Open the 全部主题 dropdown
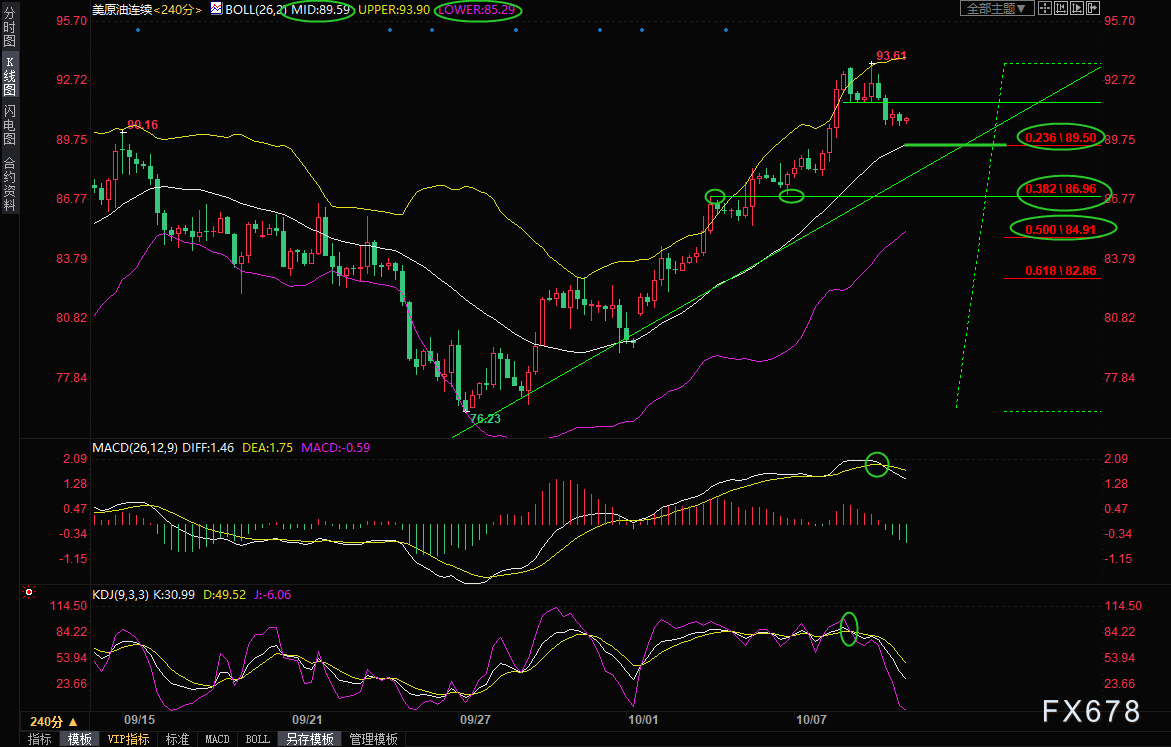1171x747 pixels. (997, 8)
